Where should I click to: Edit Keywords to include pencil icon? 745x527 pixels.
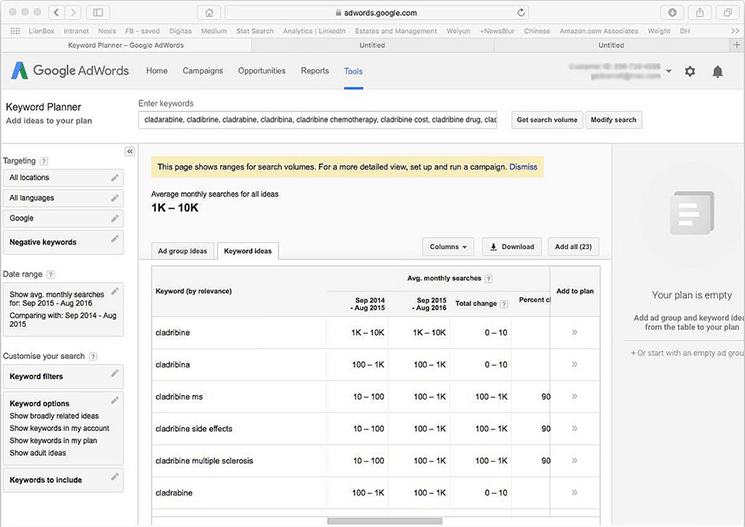115,477
